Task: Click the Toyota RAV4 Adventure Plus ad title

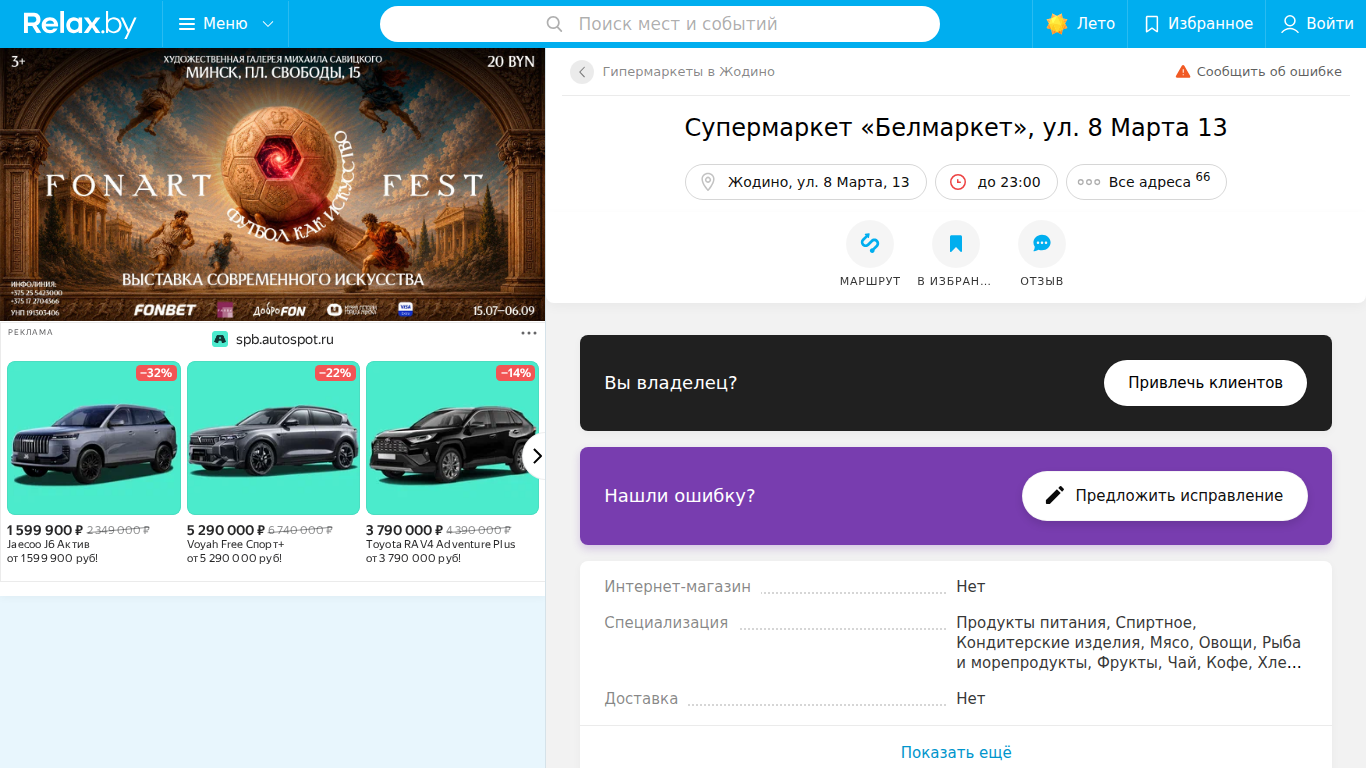Action: [x=441, y=544]
